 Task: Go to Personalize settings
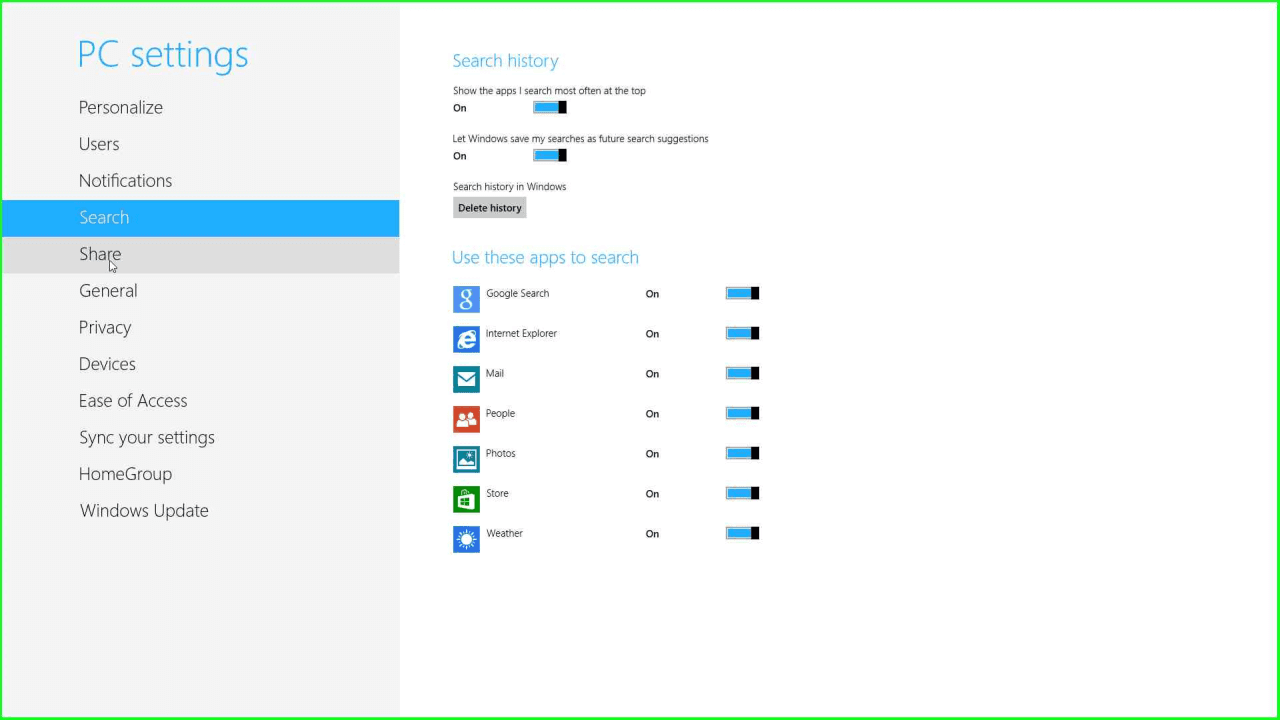[x=121, y=108]
